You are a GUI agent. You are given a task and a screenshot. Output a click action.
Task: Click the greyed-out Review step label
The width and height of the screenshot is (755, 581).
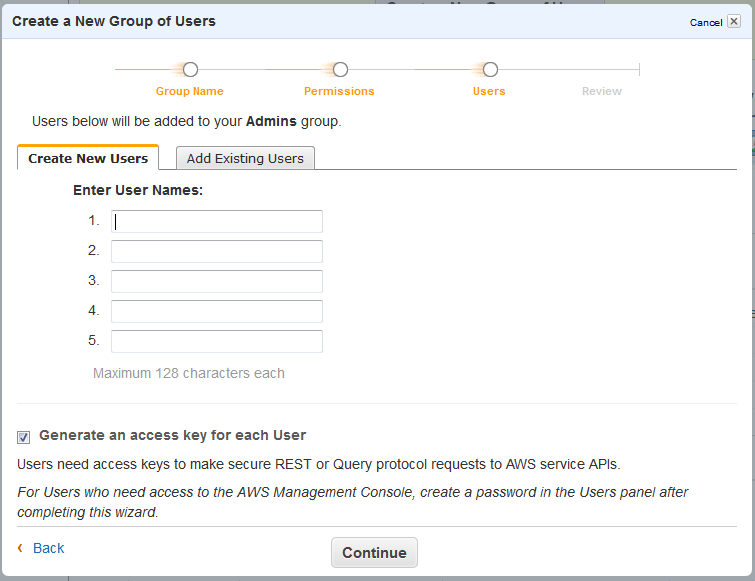point(602,91)
